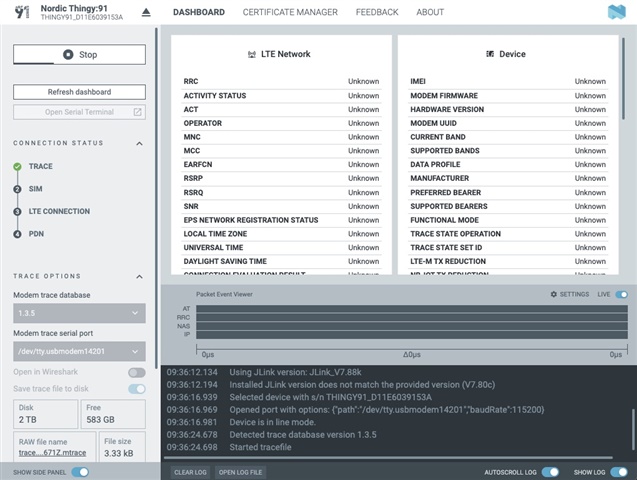The width and height of the screenshot is (637, 480).
Task: Click the RRC row in LTE Network
Action: pos(281,82)
